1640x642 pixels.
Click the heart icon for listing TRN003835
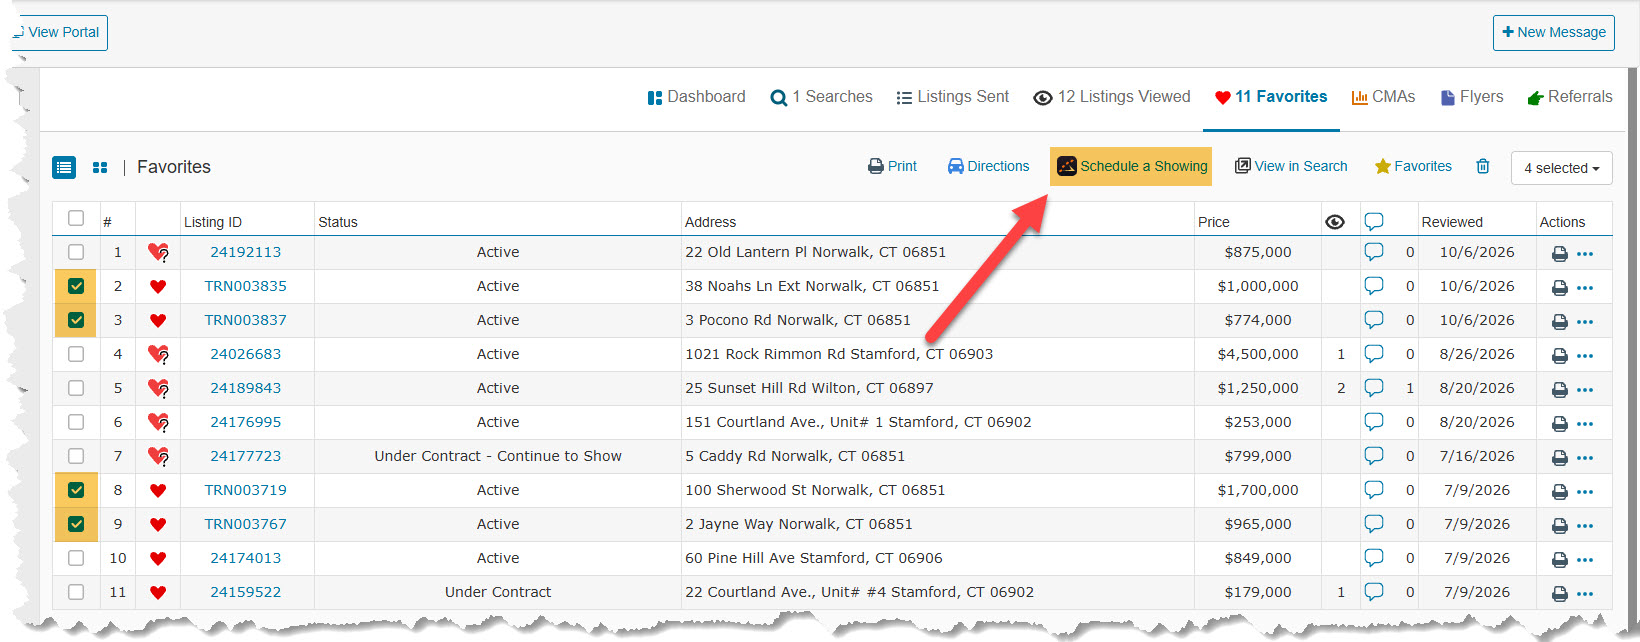tap(157, 286)
